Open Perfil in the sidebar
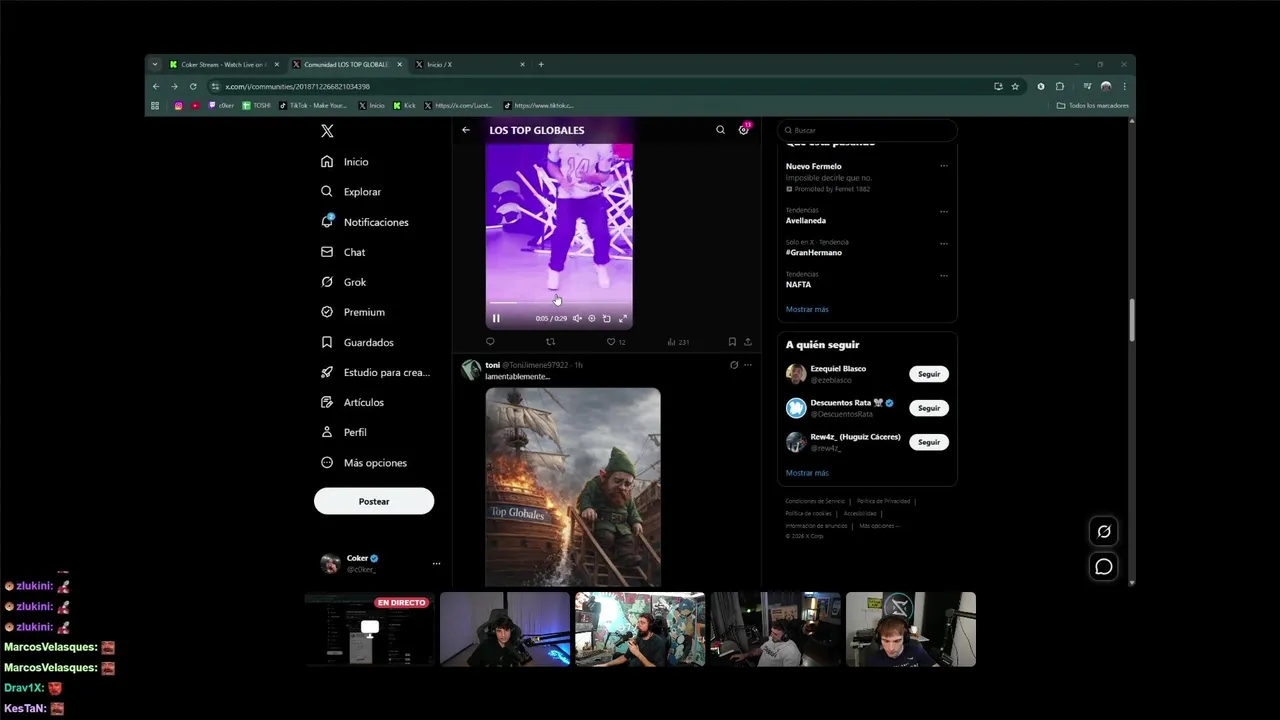Screen dimensions: 1280x720 [x=343, y=432]
